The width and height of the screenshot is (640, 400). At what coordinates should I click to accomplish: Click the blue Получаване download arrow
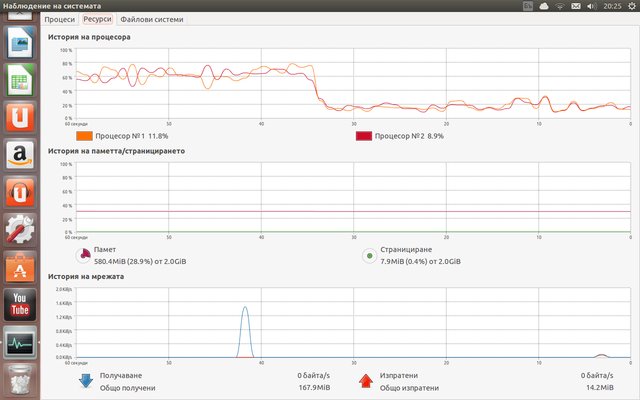tap(85, 381)
